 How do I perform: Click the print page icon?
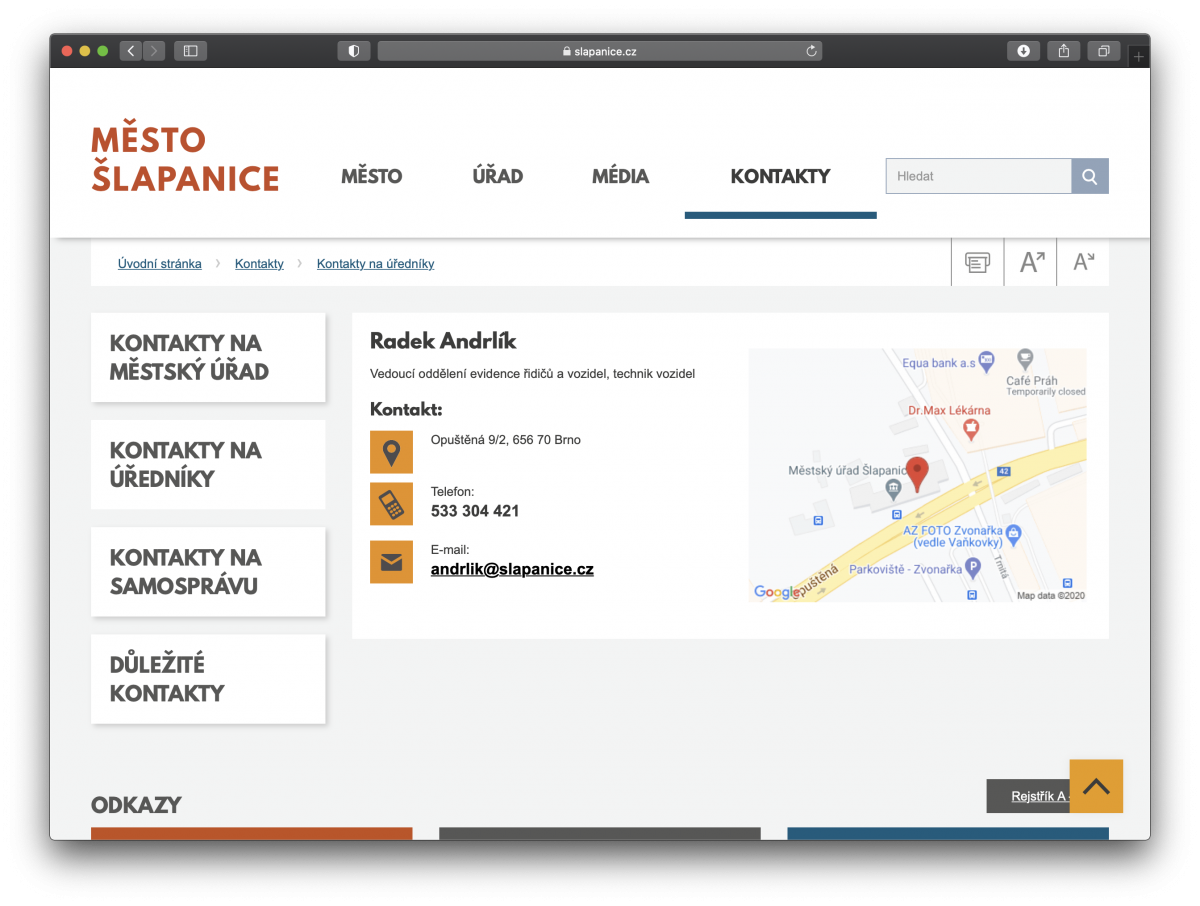tap(977, 263)
